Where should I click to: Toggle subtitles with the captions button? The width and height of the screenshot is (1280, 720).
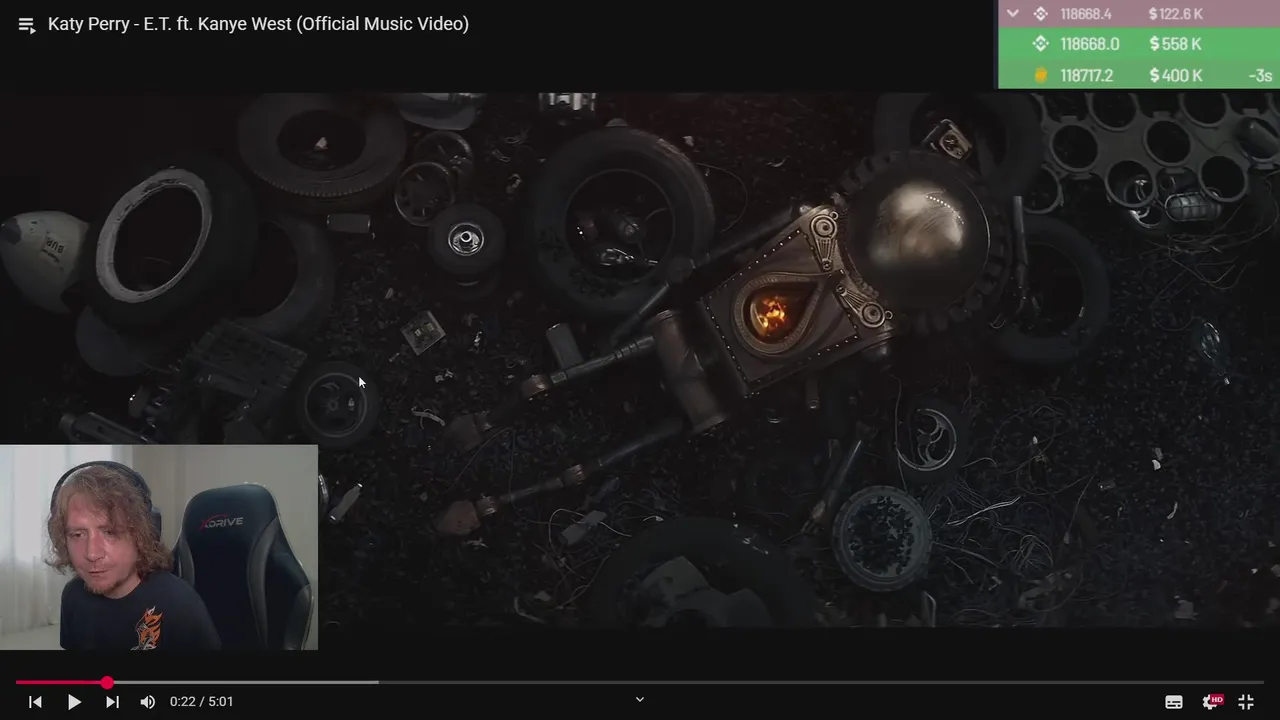click(x=1174, y=702)
